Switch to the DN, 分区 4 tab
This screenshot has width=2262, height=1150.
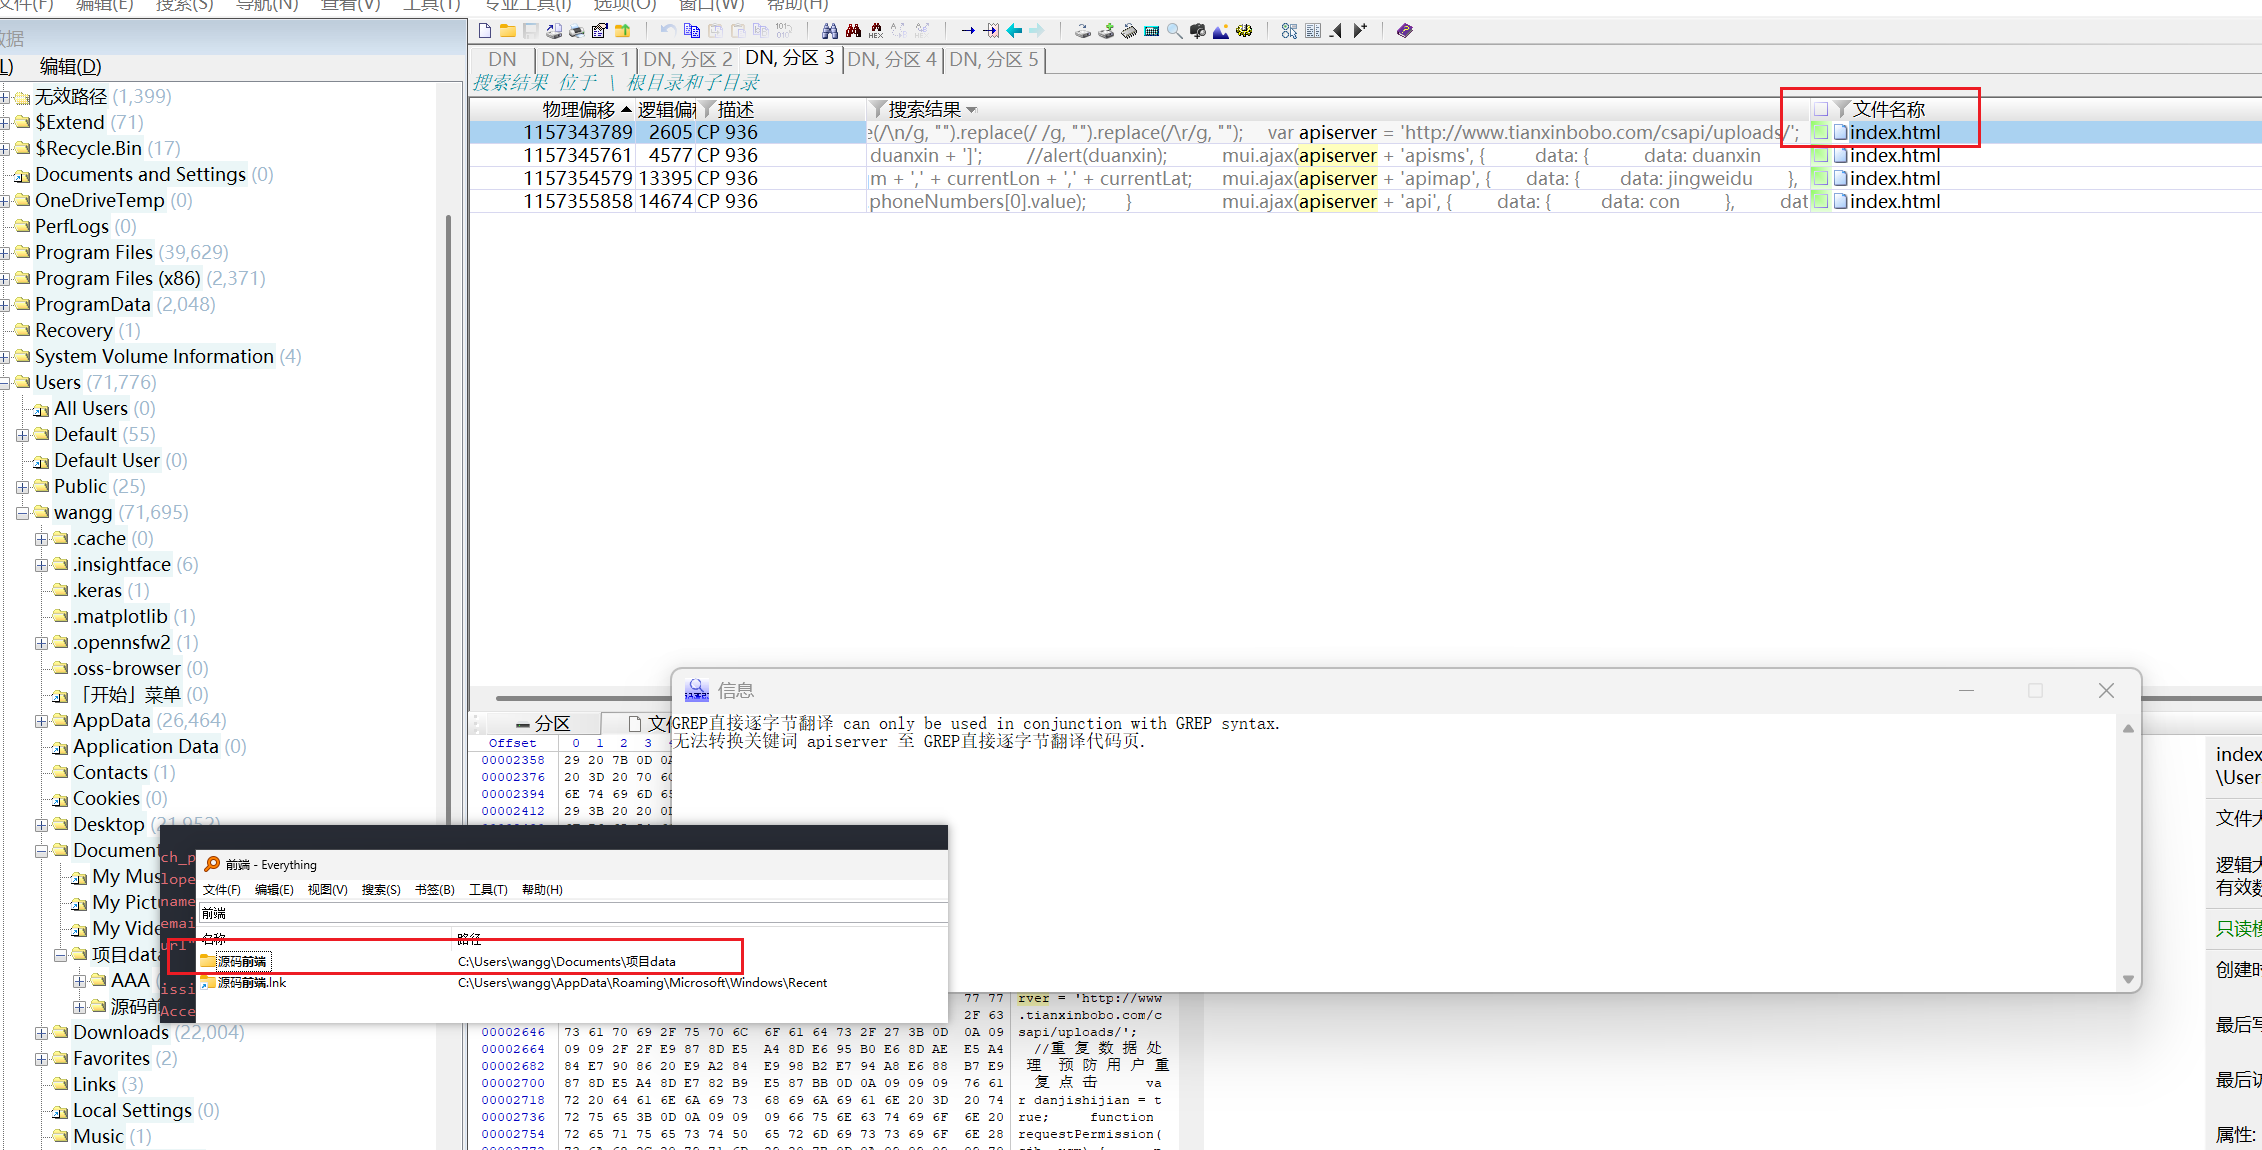click(891, 60)
